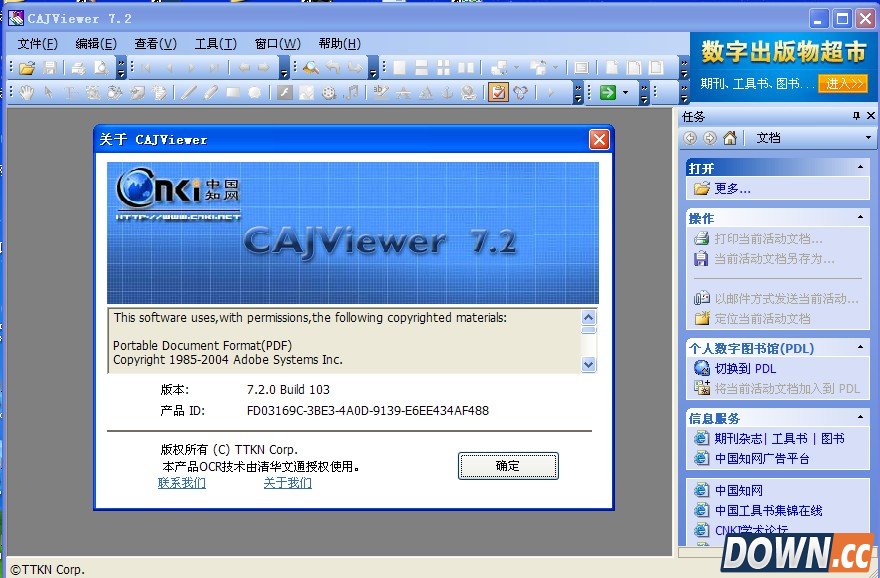Image resolution: width=880 pixels, height=578 pixels.
Task: Click the back arrow in the 任务 pane
Action: pos(690,137)
